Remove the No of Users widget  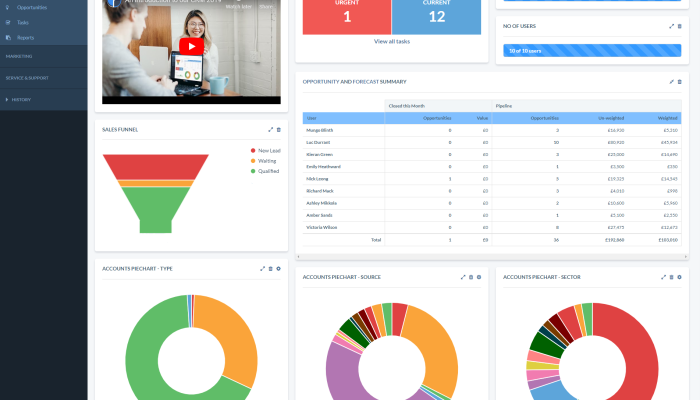tap(680, 25)
